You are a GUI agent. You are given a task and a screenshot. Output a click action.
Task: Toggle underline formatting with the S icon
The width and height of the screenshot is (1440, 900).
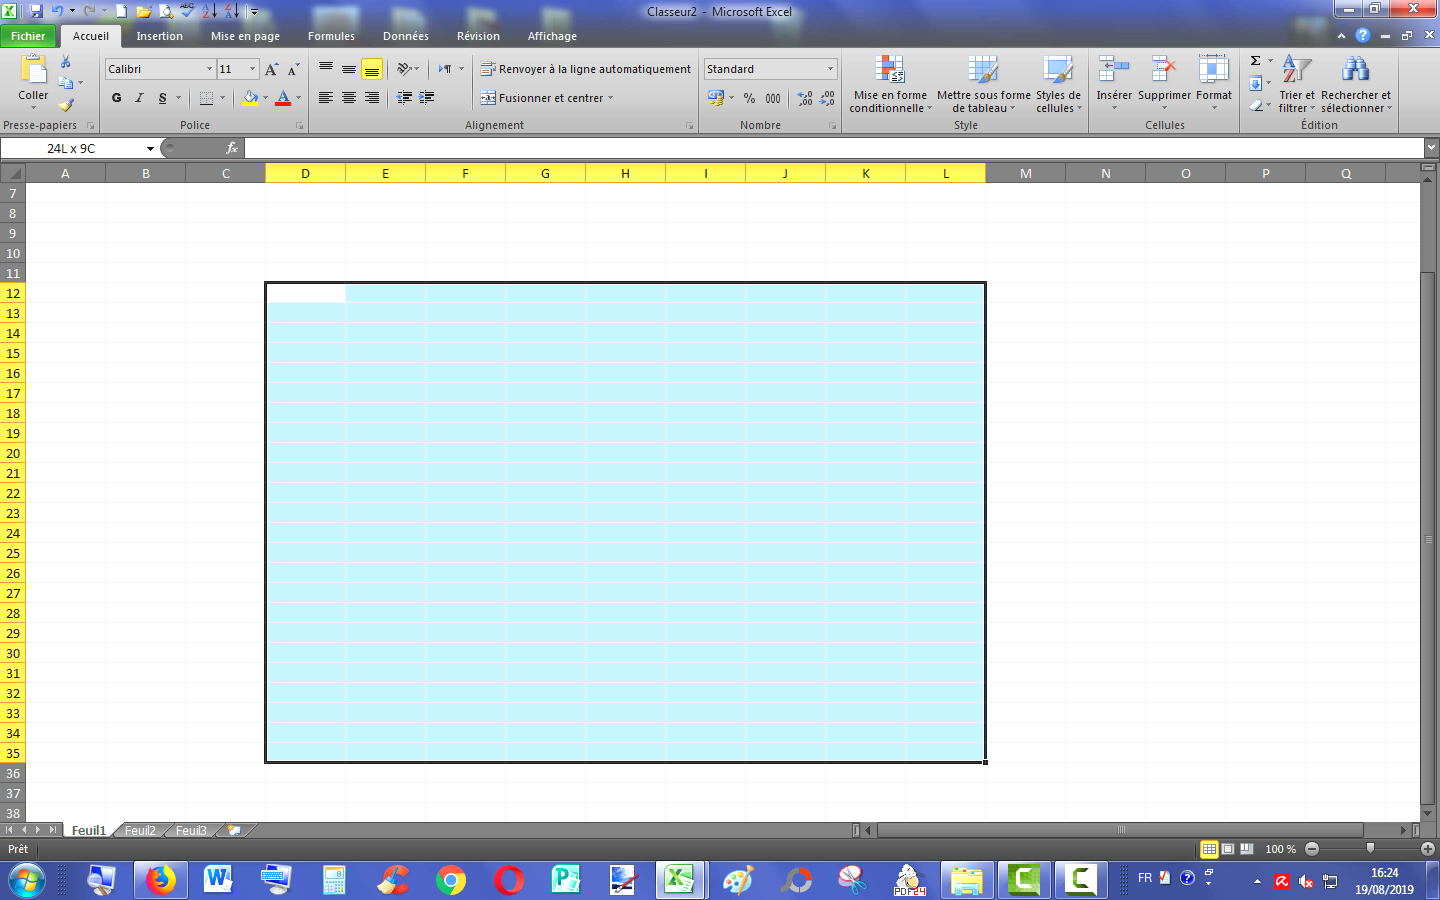163,98
